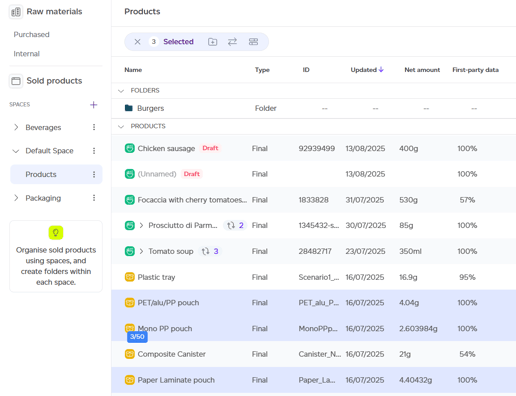Sort by First-party data column
The image size is (516, 396).
coord(475,70)
